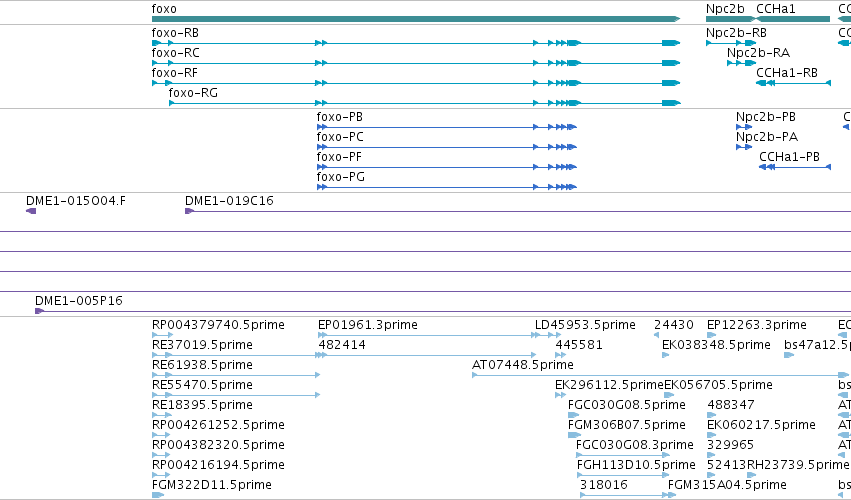
Task: Select the Npc2b-PB feature label
Action: (x=766, y=117)
